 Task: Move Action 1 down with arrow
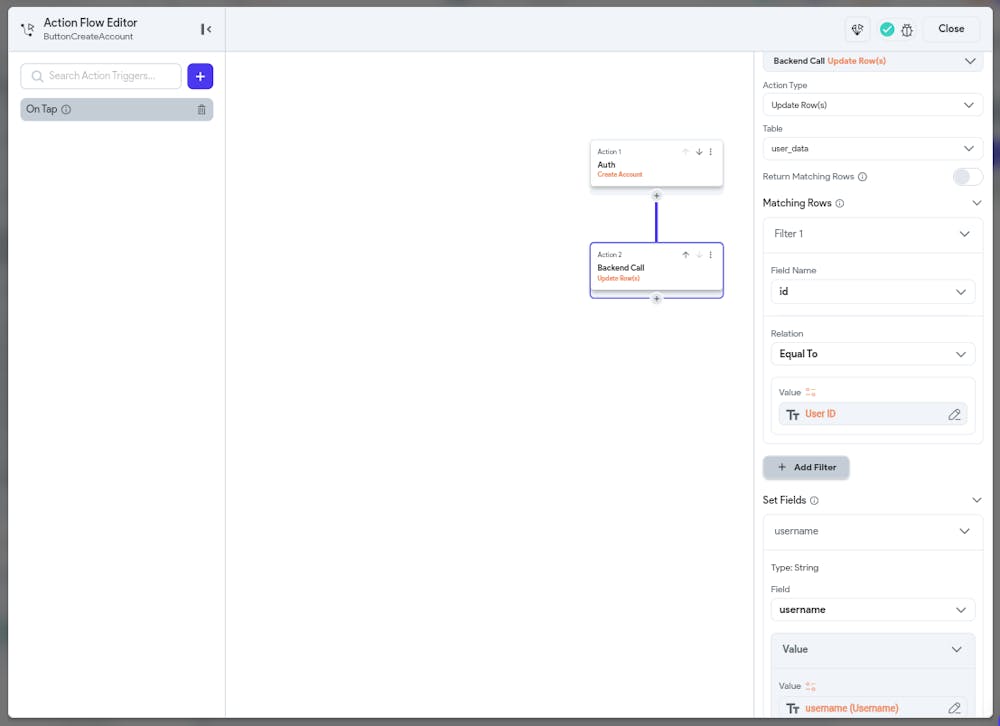coord(699,152)
